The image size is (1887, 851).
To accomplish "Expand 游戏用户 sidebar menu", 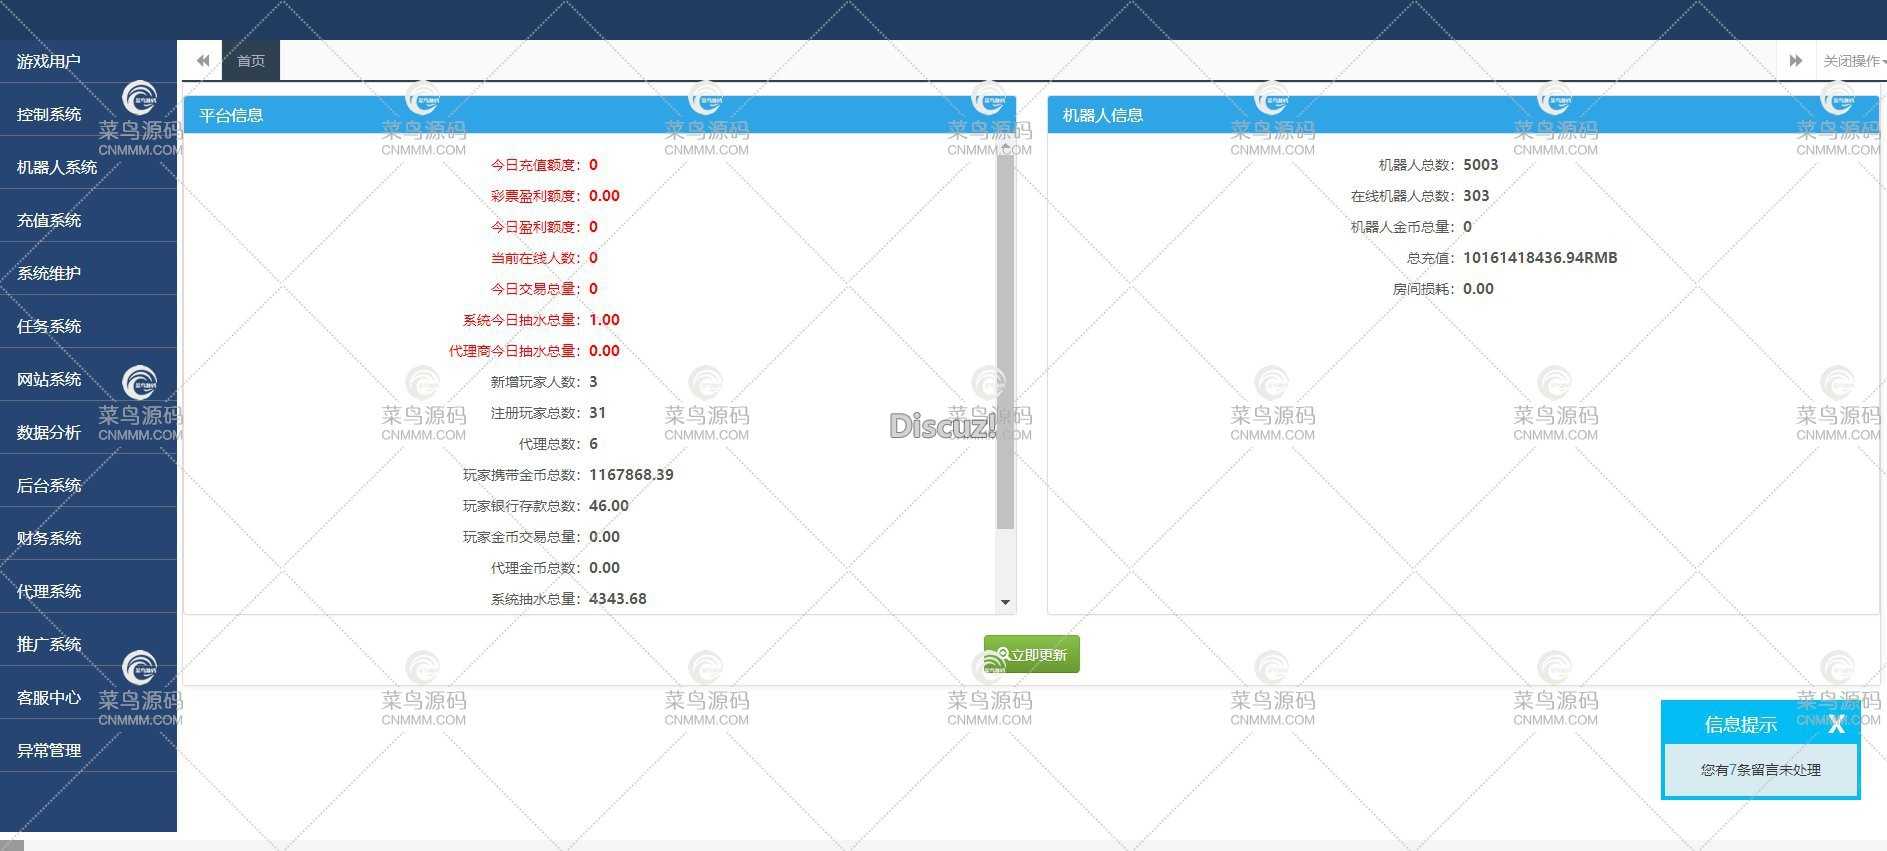I will (x=49, y=62).
